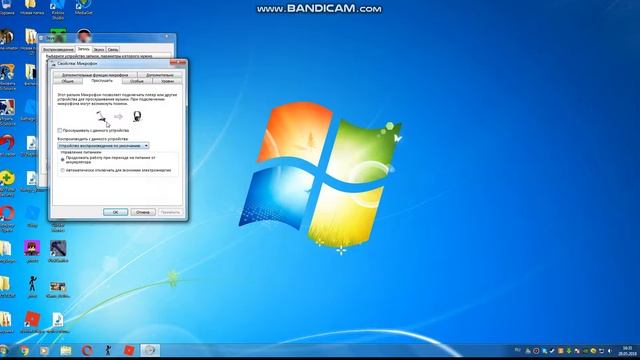Click the headphones icon in dialog
This screenshot has width=640, height=360.
pyautogui.click(x=138, y=117)
